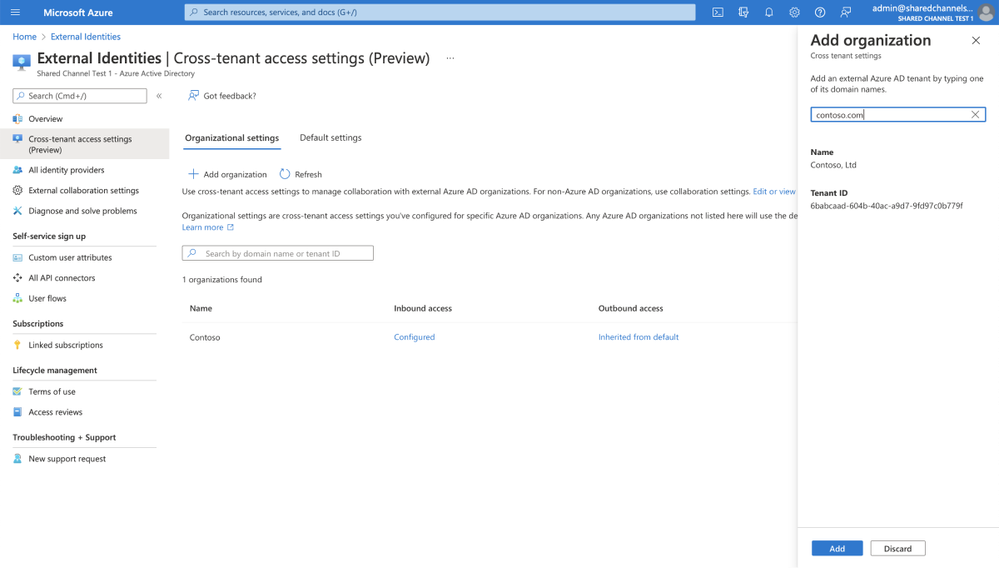This screenshot has height=568, width=999.
Task: Click the Refresh toolbar button
Action: (301, 174)
